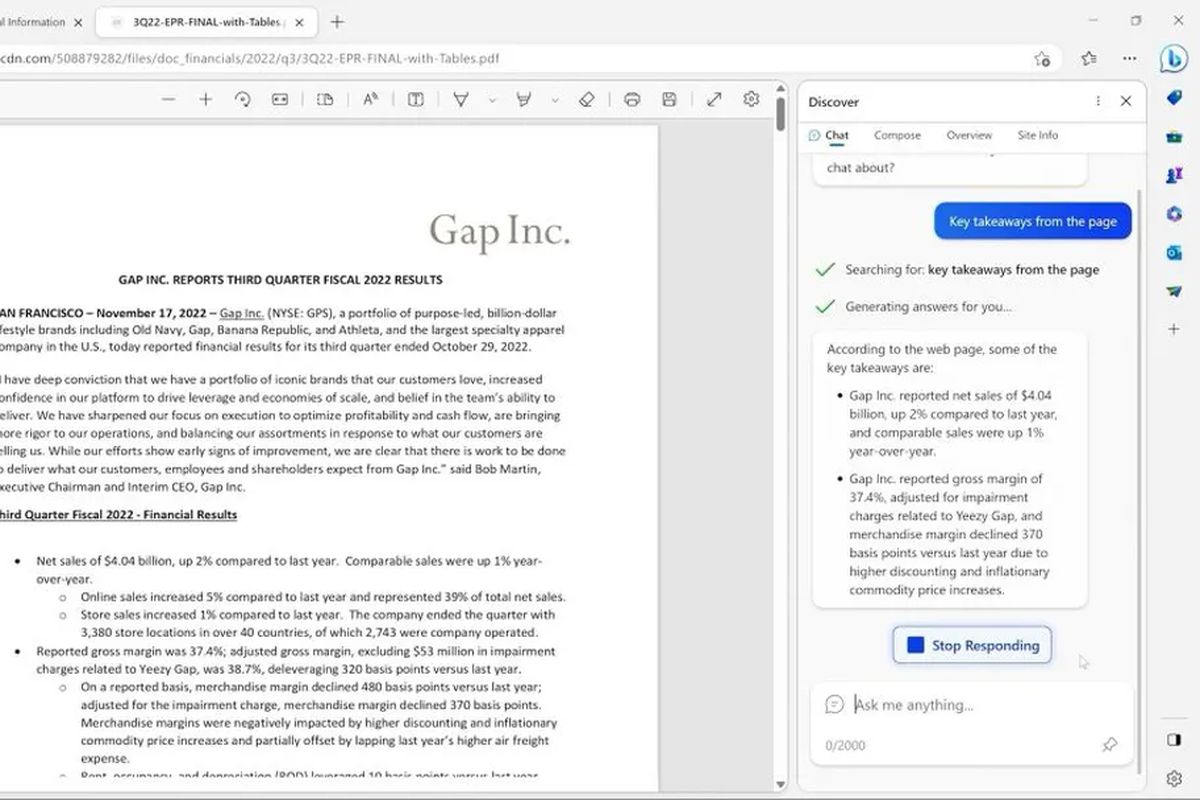The width and height of the screenshot is (1200, 800).
Task: Rotate the PDF page
Action: (x=242, y=99)
